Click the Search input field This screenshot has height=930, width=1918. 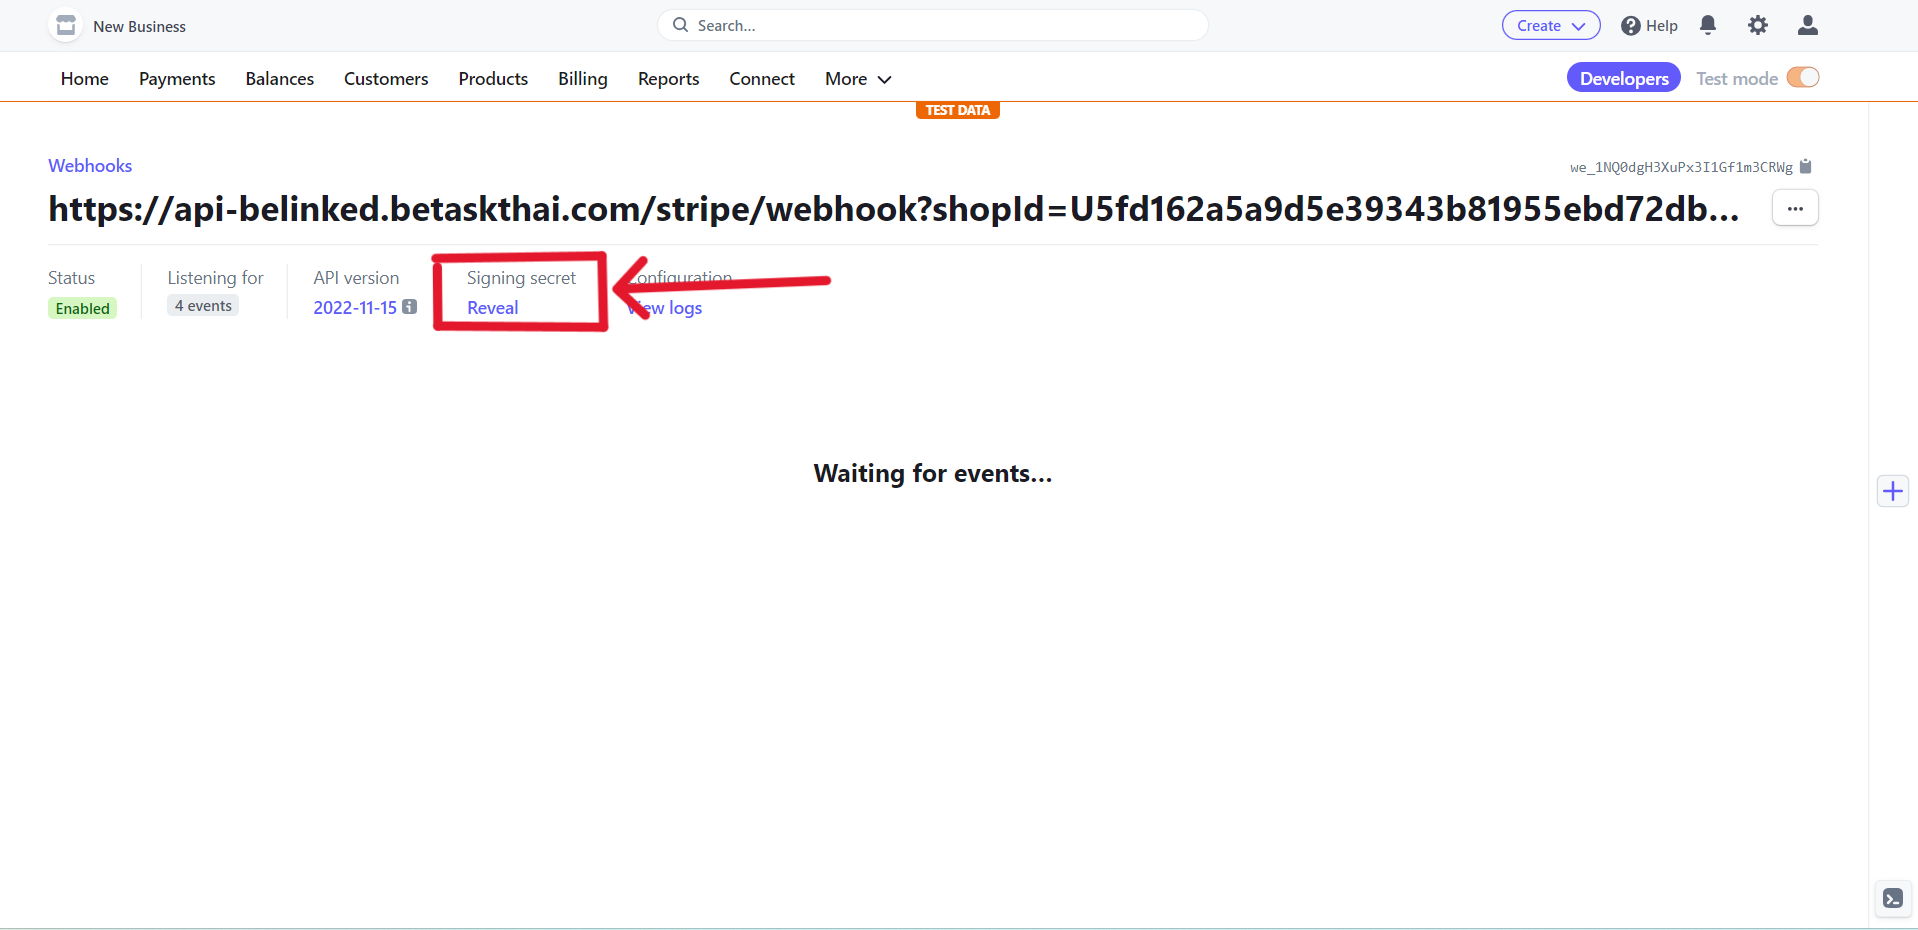[932, 26]
